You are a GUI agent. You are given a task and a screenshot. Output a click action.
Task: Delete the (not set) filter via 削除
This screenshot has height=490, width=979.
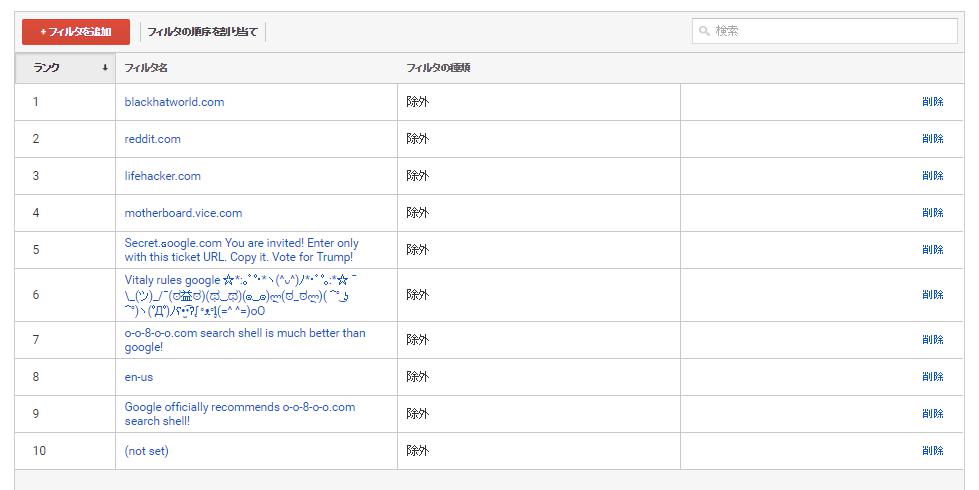click(933, 451)
